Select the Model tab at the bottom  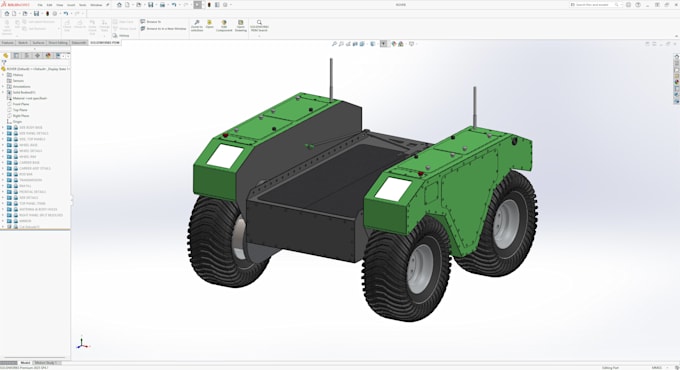point(26,363)
